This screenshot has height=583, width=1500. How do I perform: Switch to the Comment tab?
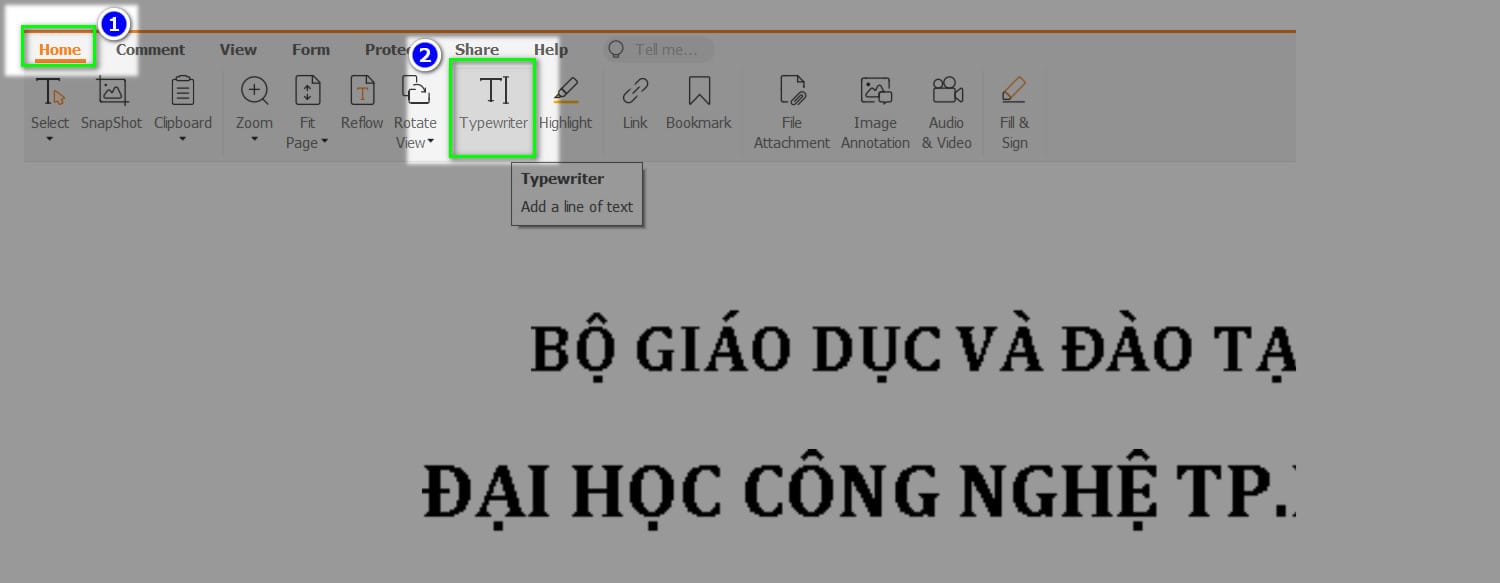tap(150, 49)
